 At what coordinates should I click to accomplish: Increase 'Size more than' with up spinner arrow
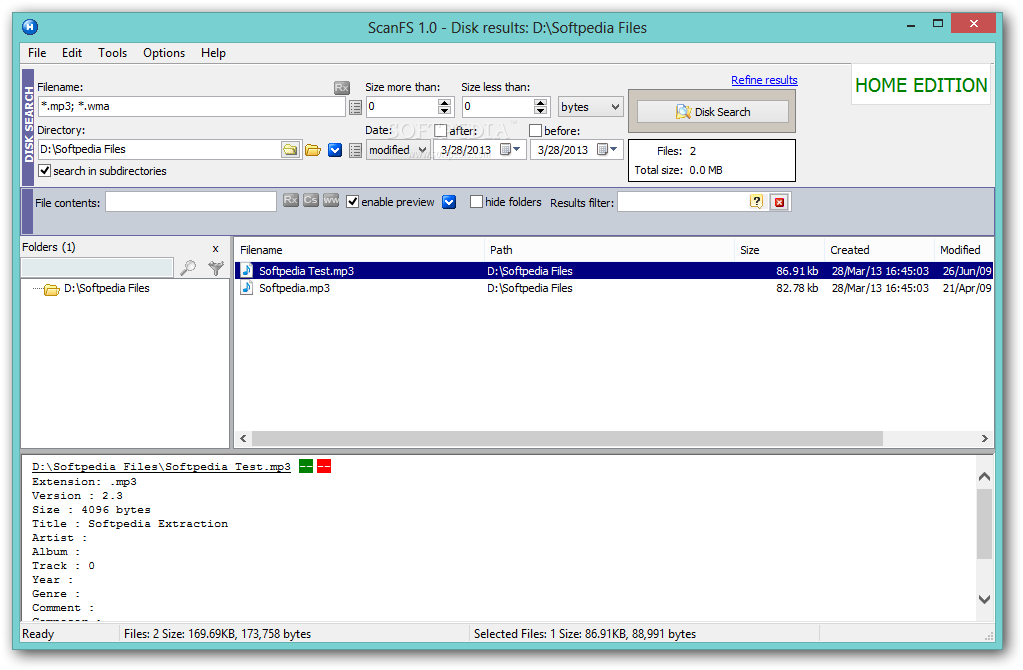point(444,102)
